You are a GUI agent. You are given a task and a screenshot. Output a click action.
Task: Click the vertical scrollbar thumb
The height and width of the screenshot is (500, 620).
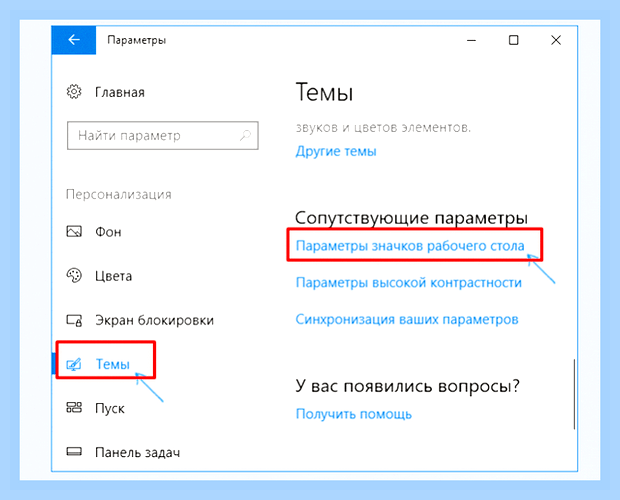point(574,394)
